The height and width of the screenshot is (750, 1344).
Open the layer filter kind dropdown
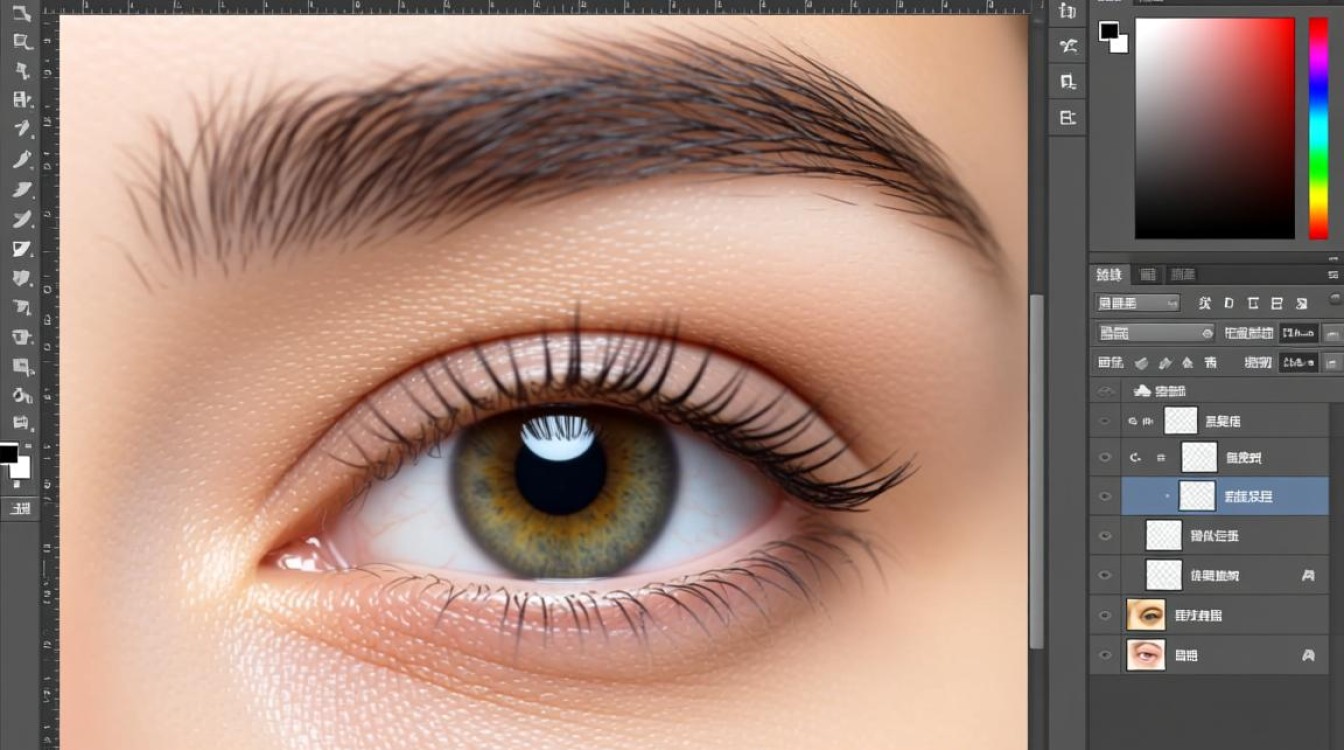pyautogui.click(x=1138, y=303)
